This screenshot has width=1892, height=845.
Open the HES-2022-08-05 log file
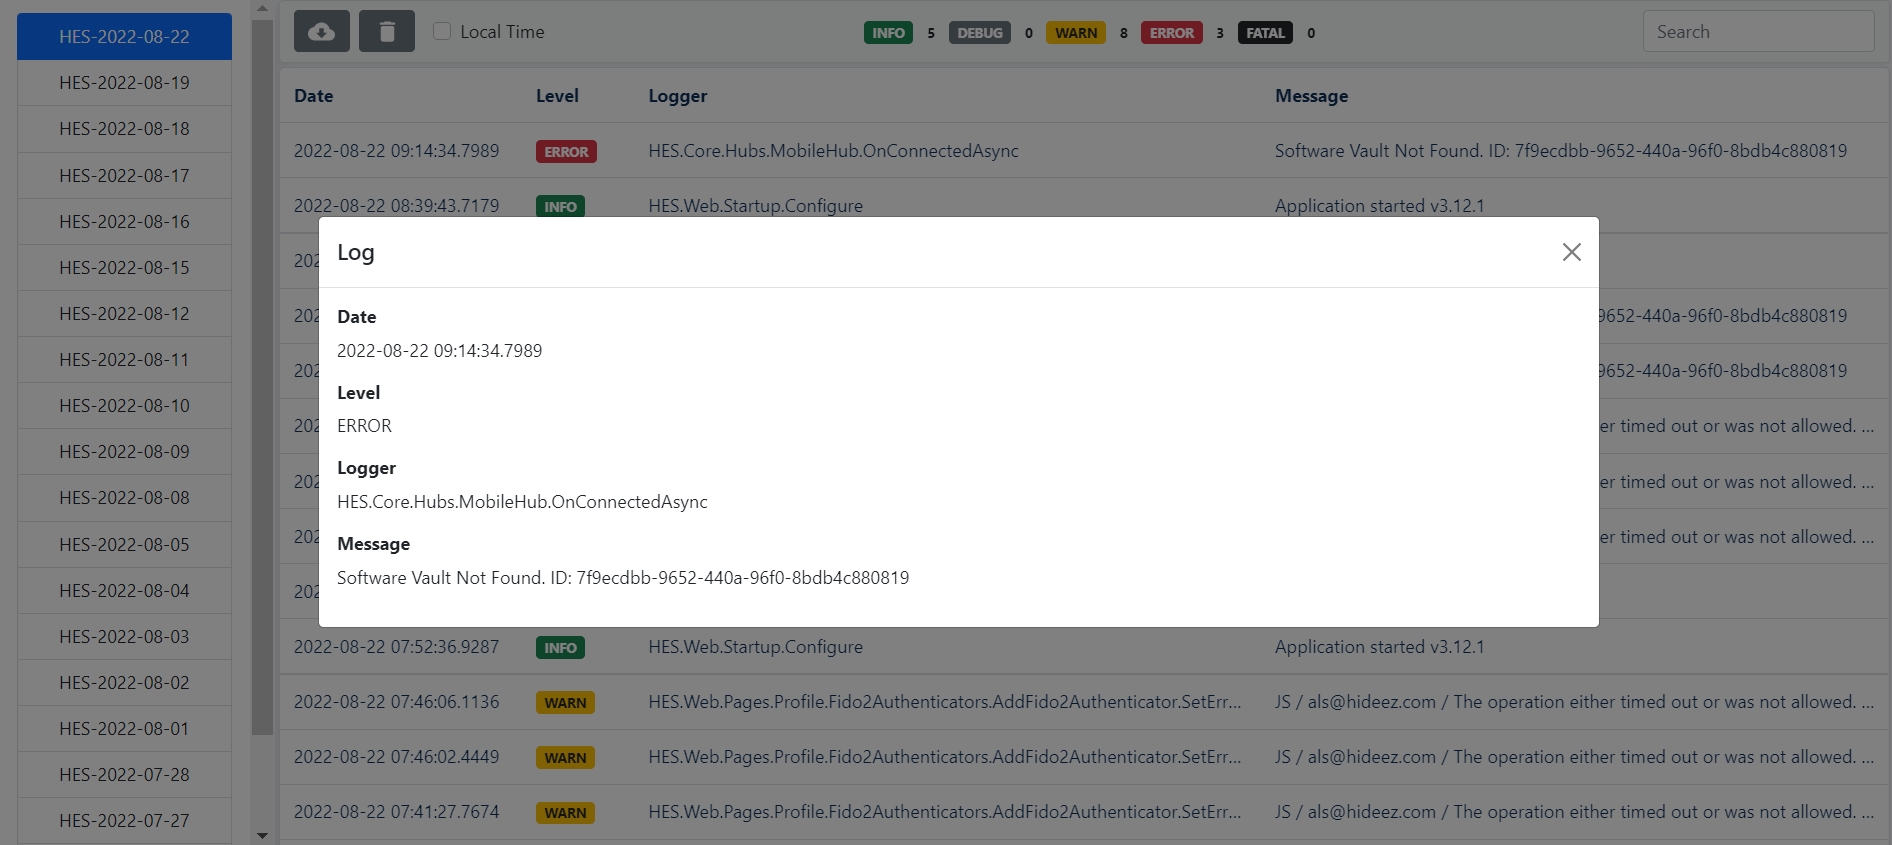click(124, 545)
